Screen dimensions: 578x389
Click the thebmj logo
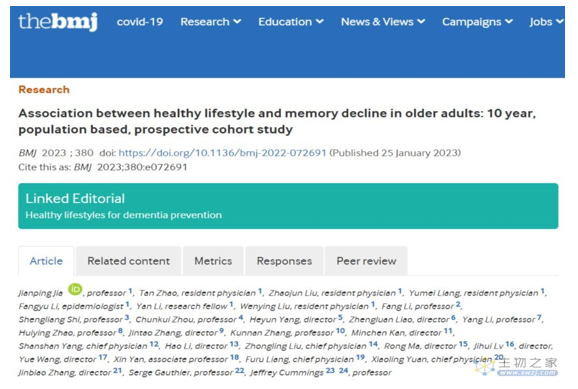[x=58, y=21]
